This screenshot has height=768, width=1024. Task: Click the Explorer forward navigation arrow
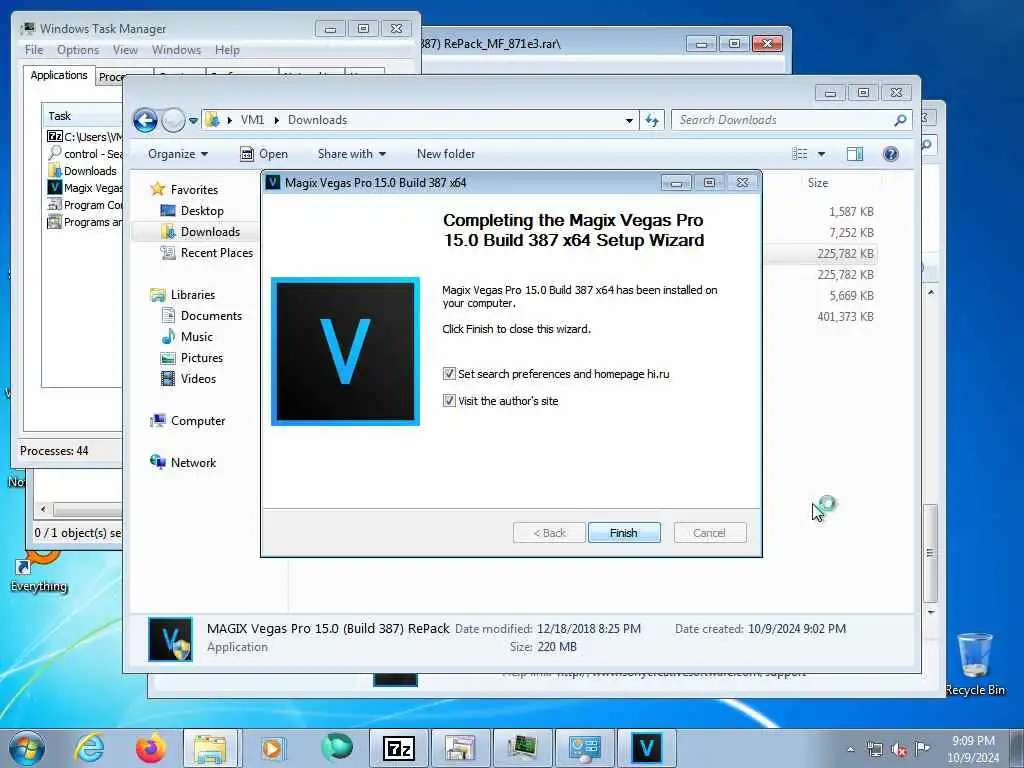click(x=173, y=120)
